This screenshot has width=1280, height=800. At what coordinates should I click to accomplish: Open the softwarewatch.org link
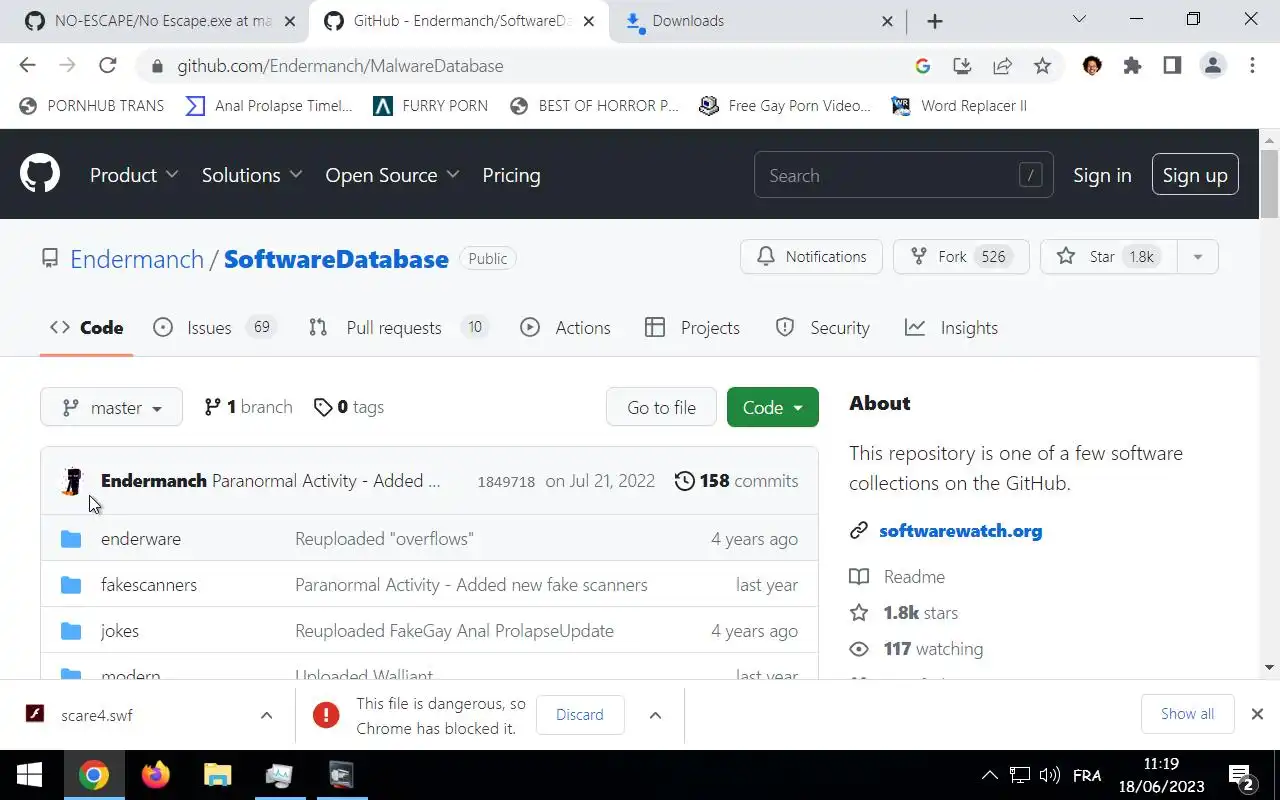click(960, 531)
